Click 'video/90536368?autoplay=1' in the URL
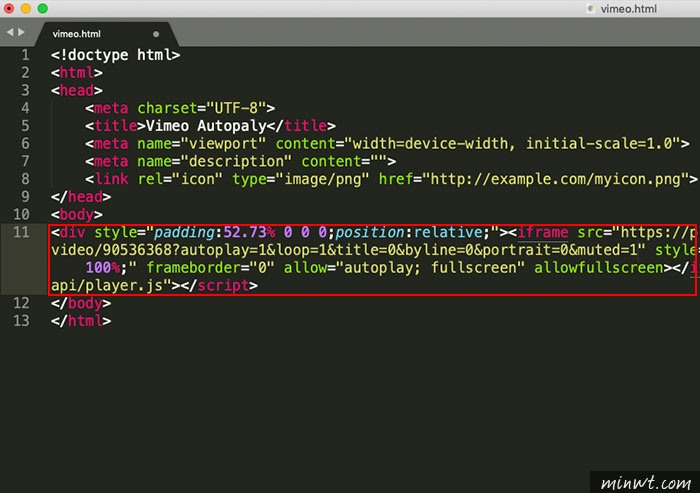 point(159,250)
